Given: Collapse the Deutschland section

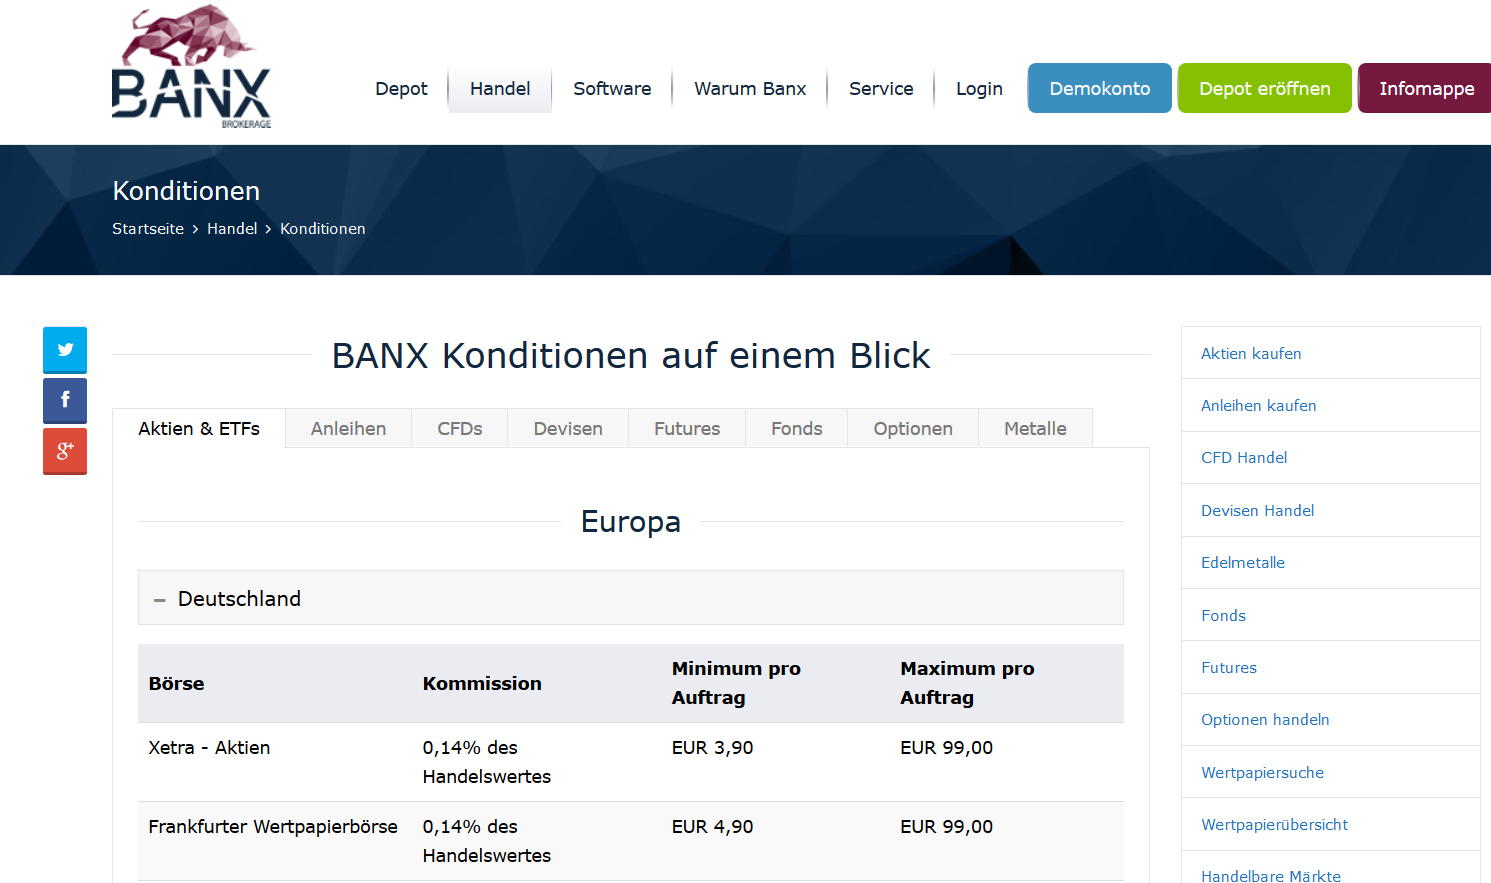Looking at the screenshot, I should tap(630, 598).
